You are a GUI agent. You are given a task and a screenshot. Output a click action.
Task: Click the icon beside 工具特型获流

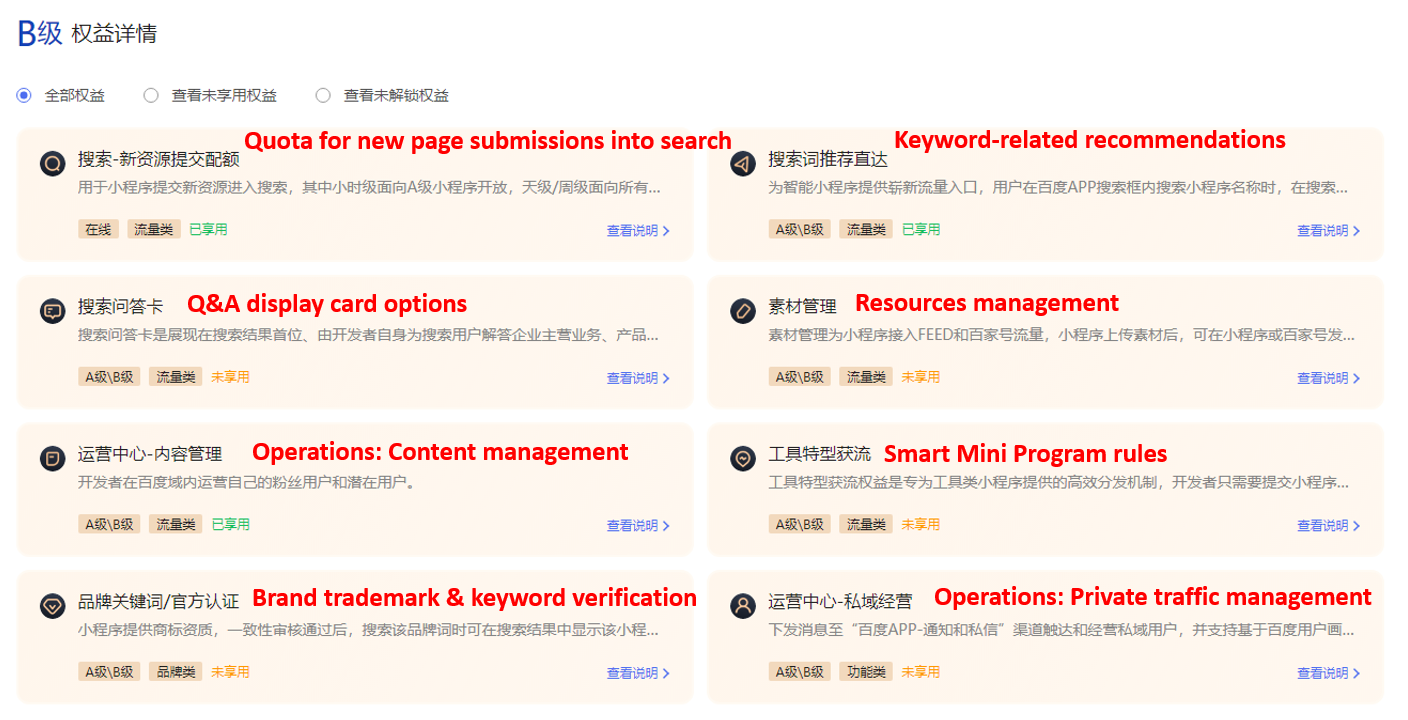(743, 458)
